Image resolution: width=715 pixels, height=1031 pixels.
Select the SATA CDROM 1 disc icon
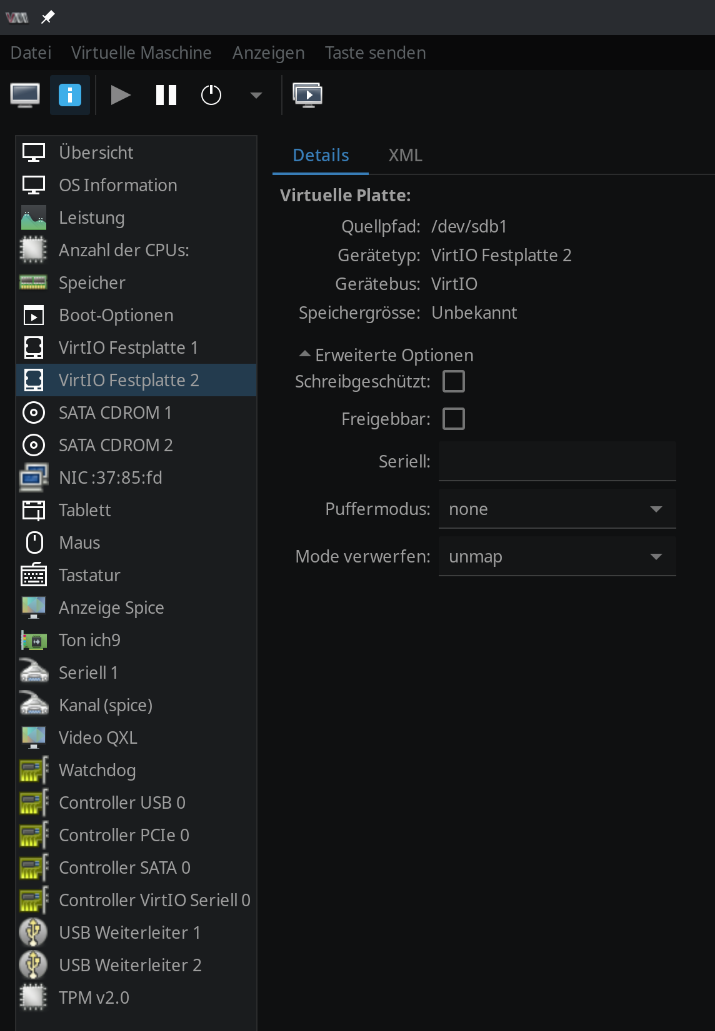[34, 412]
